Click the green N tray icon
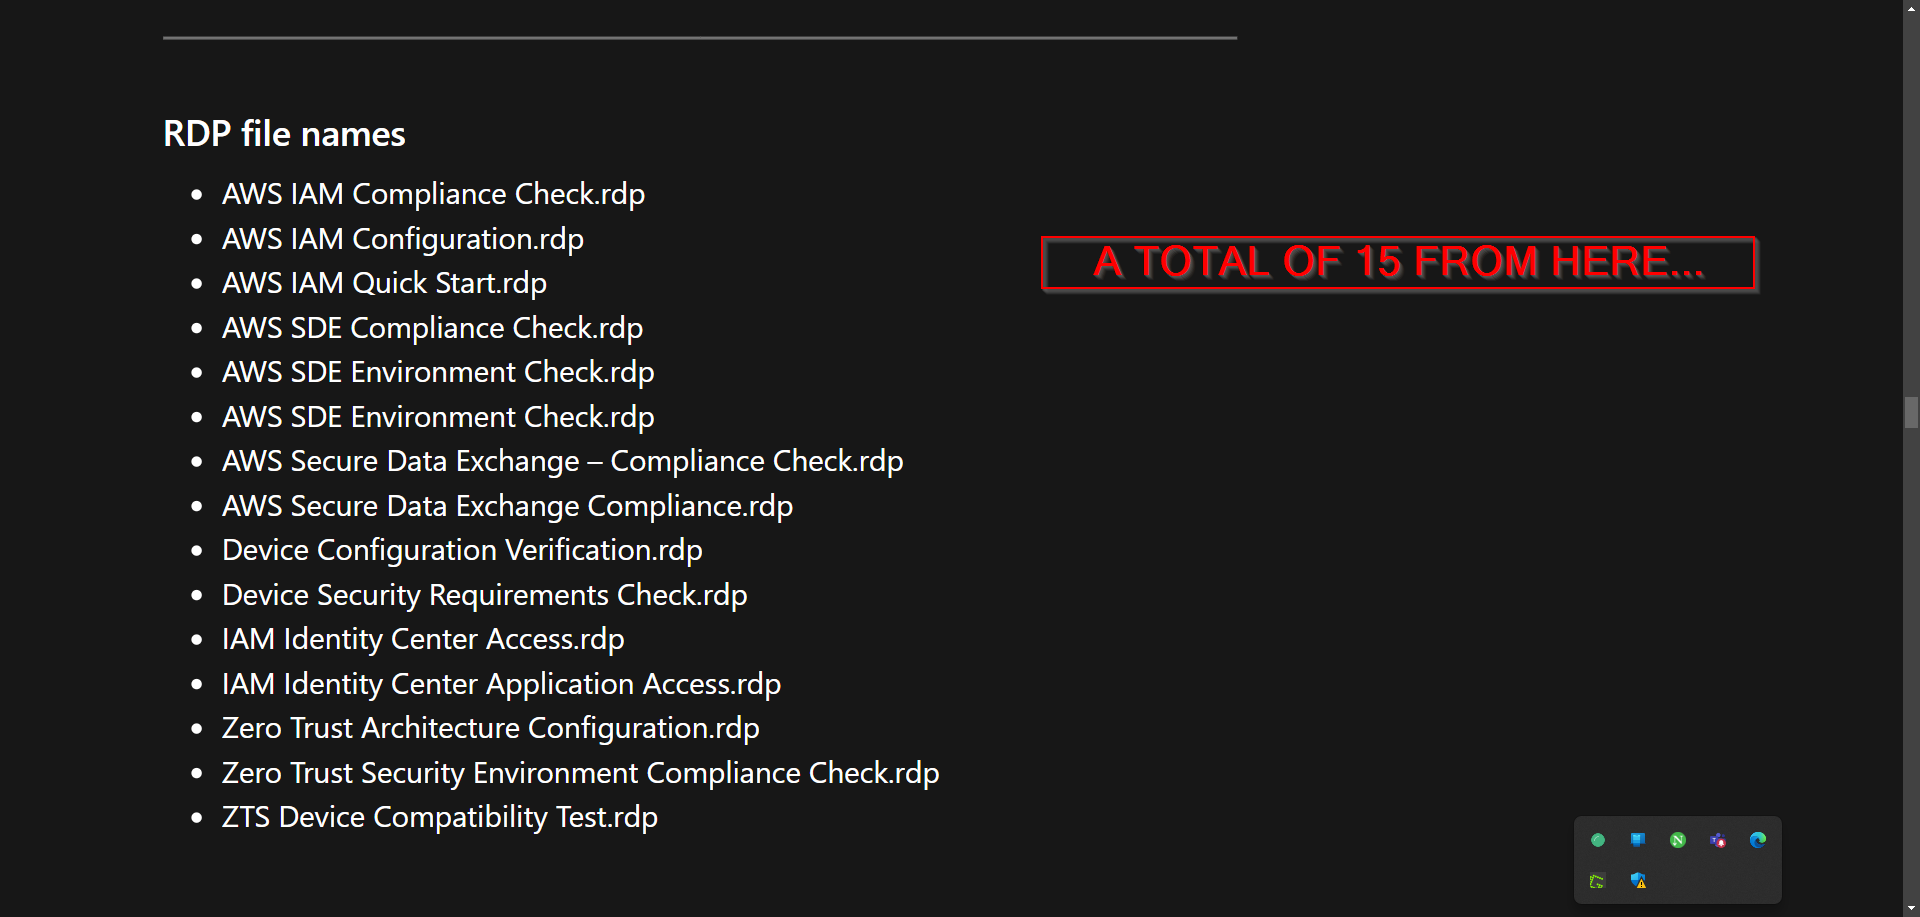This screenshot has width=1920, height=917. click(1678, 840)
